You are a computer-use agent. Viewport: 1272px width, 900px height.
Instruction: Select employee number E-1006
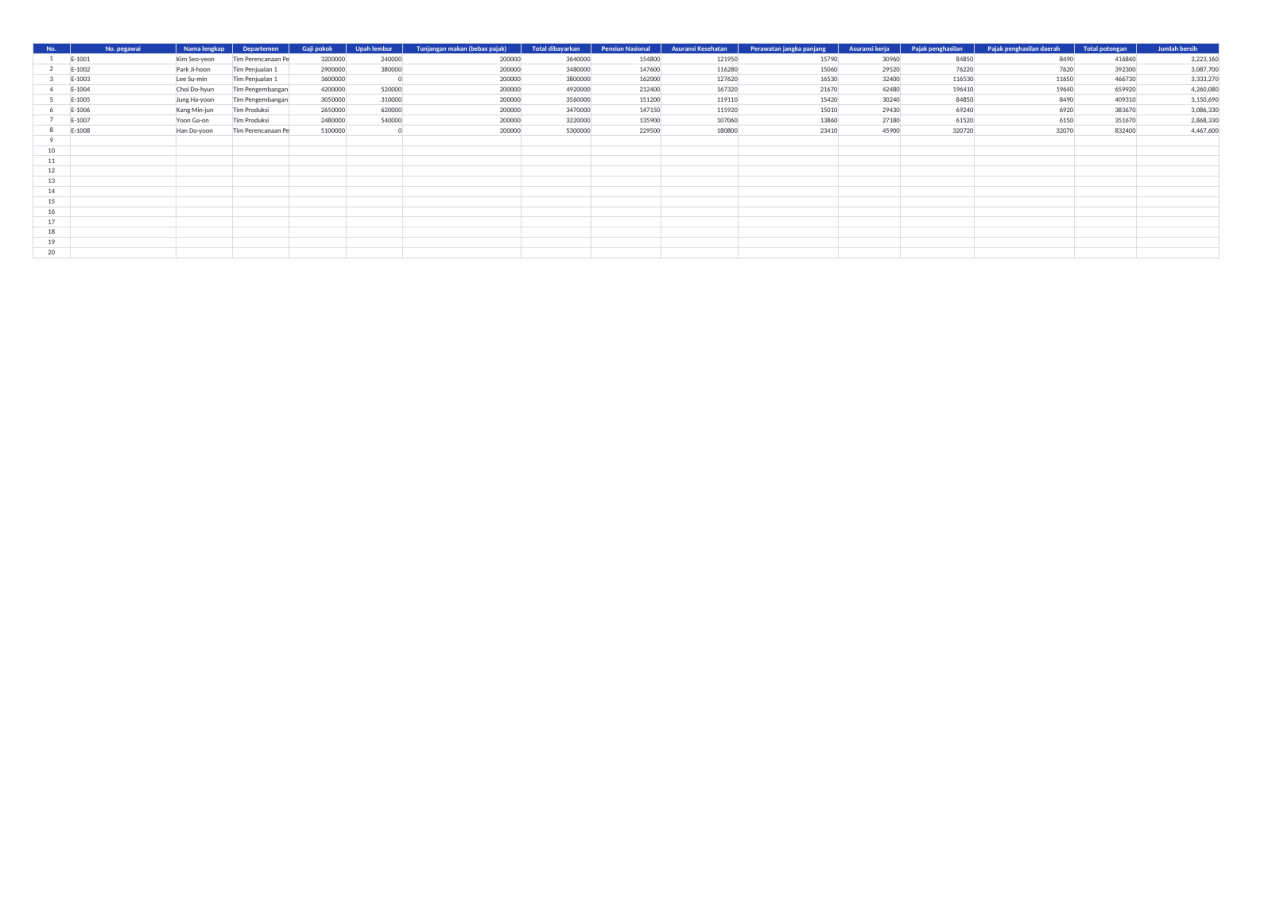[x=122, y=111]
